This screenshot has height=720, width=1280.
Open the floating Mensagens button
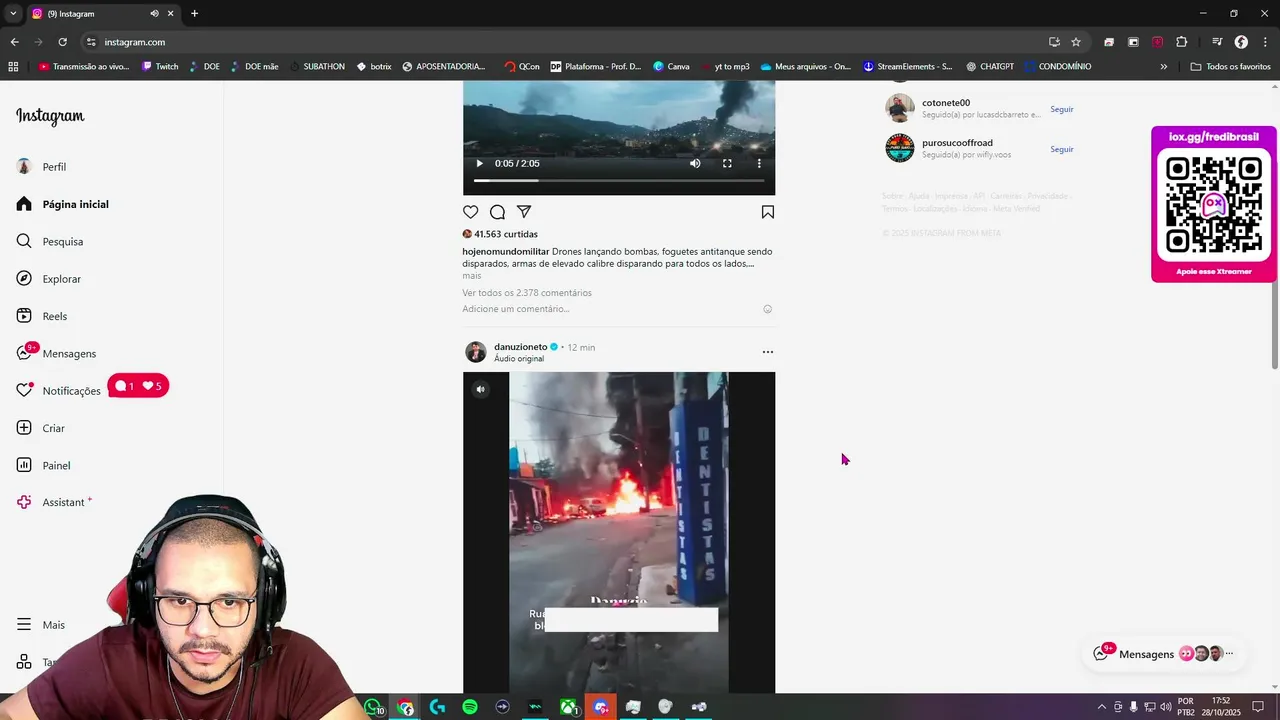[1164, 654]
